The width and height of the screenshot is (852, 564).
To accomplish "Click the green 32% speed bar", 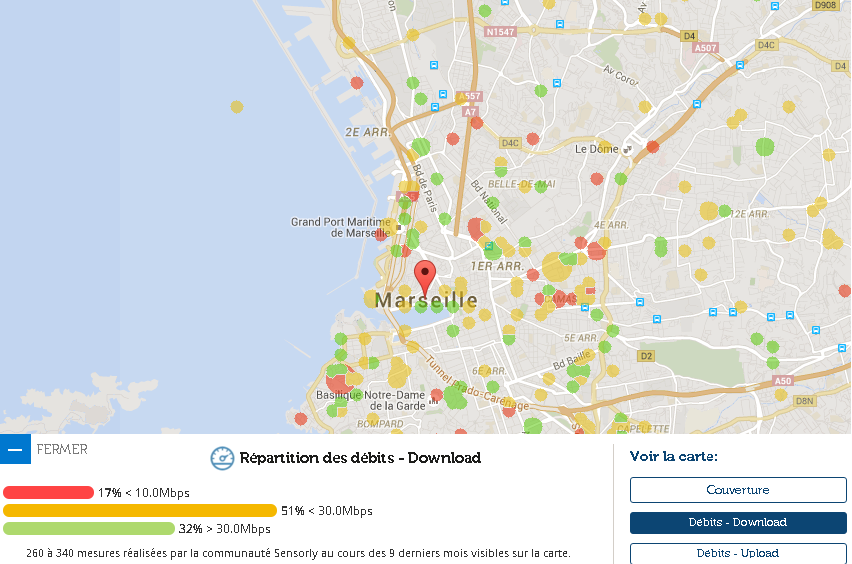I will pyautogui.click(x=89, y=529).
